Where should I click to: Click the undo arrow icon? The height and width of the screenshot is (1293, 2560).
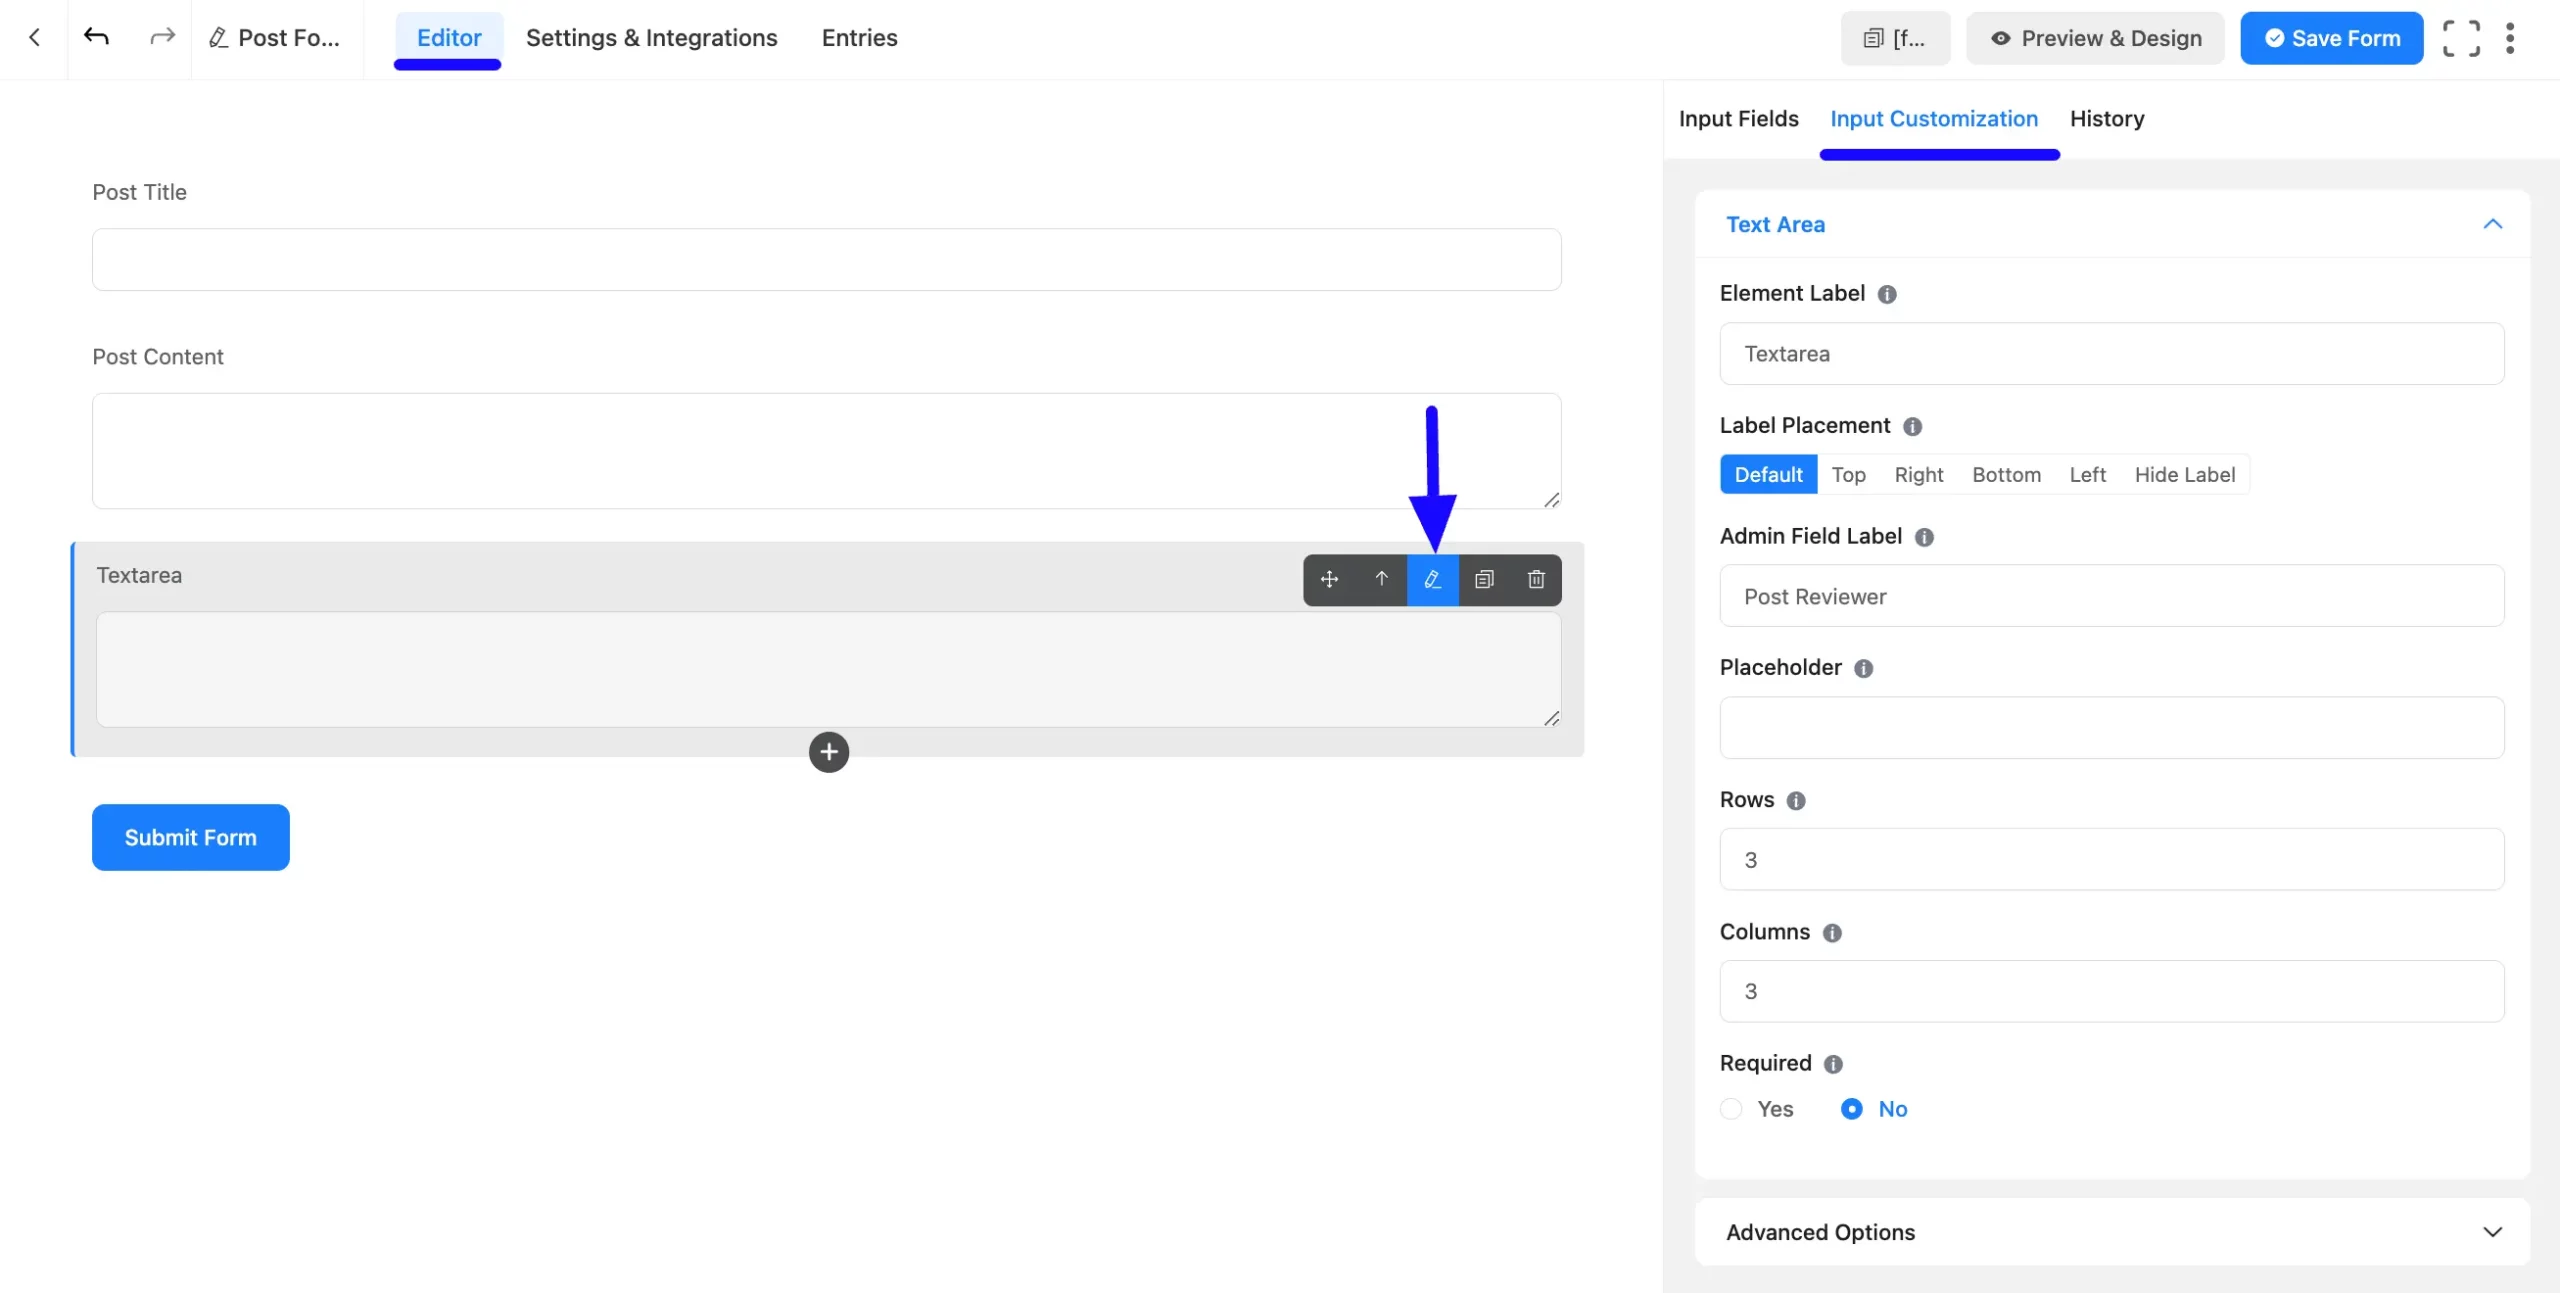pyautogui.click(x=95, y=37)
